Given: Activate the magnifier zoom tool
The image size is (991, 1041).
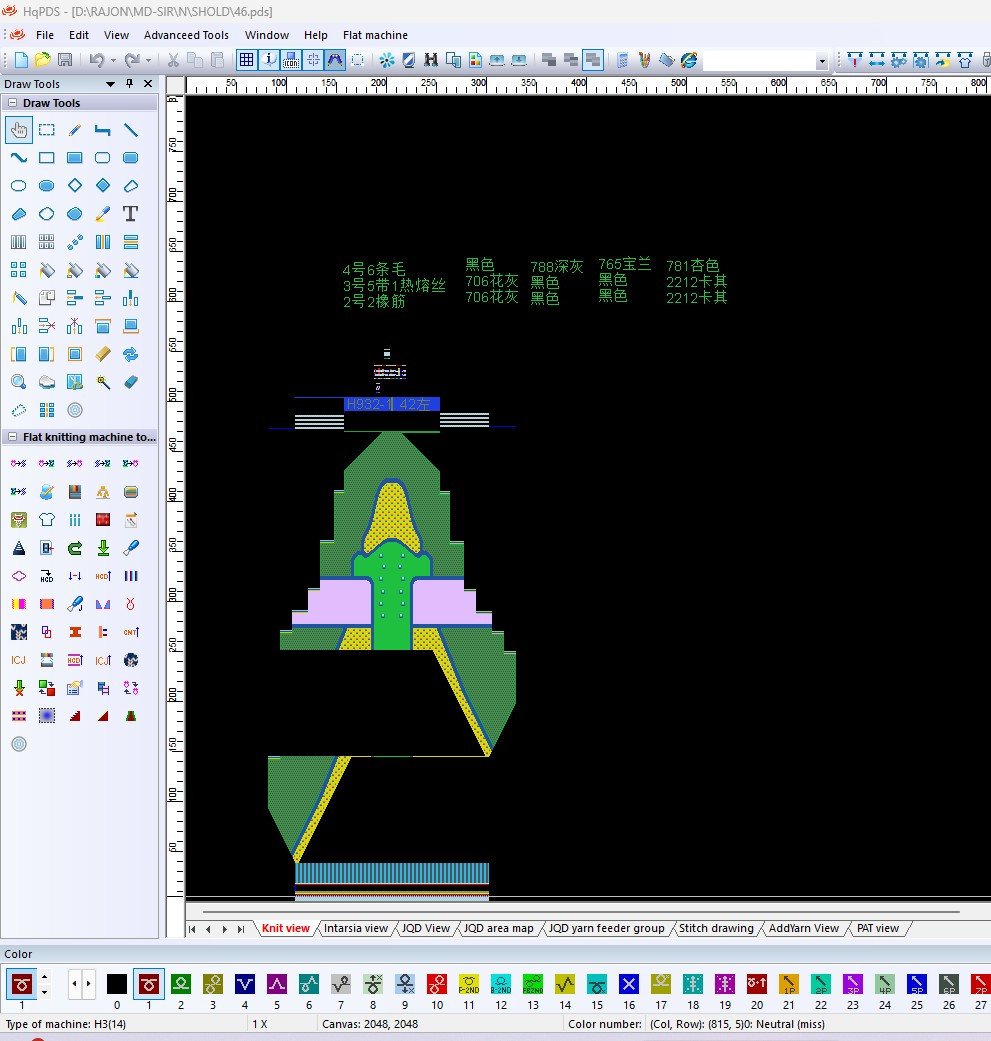Looking at the screenshot, I should coord(18,382).
